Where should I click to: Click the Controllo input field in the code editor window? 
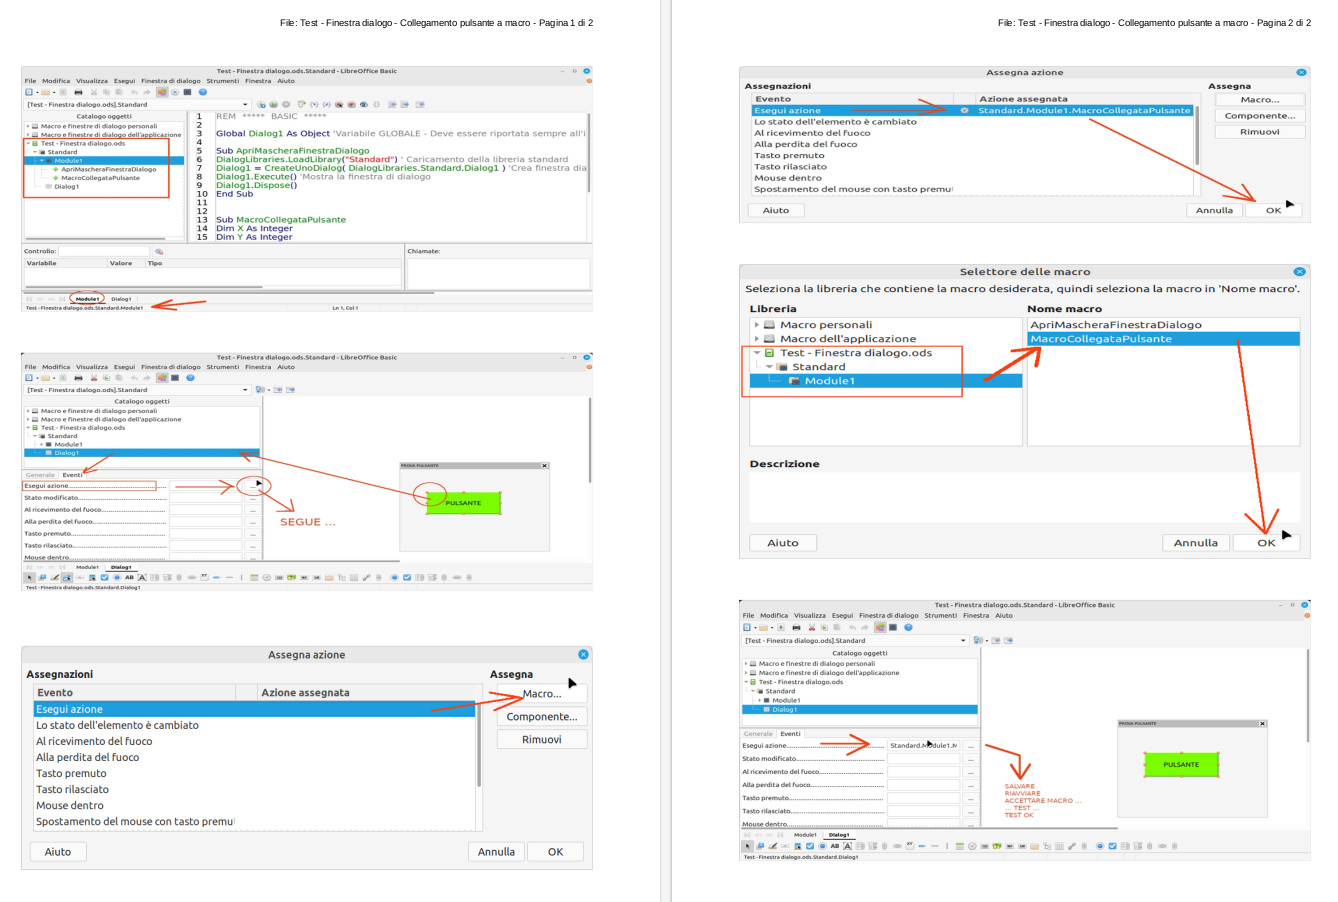pyautogui.click(x=103, y=252)
